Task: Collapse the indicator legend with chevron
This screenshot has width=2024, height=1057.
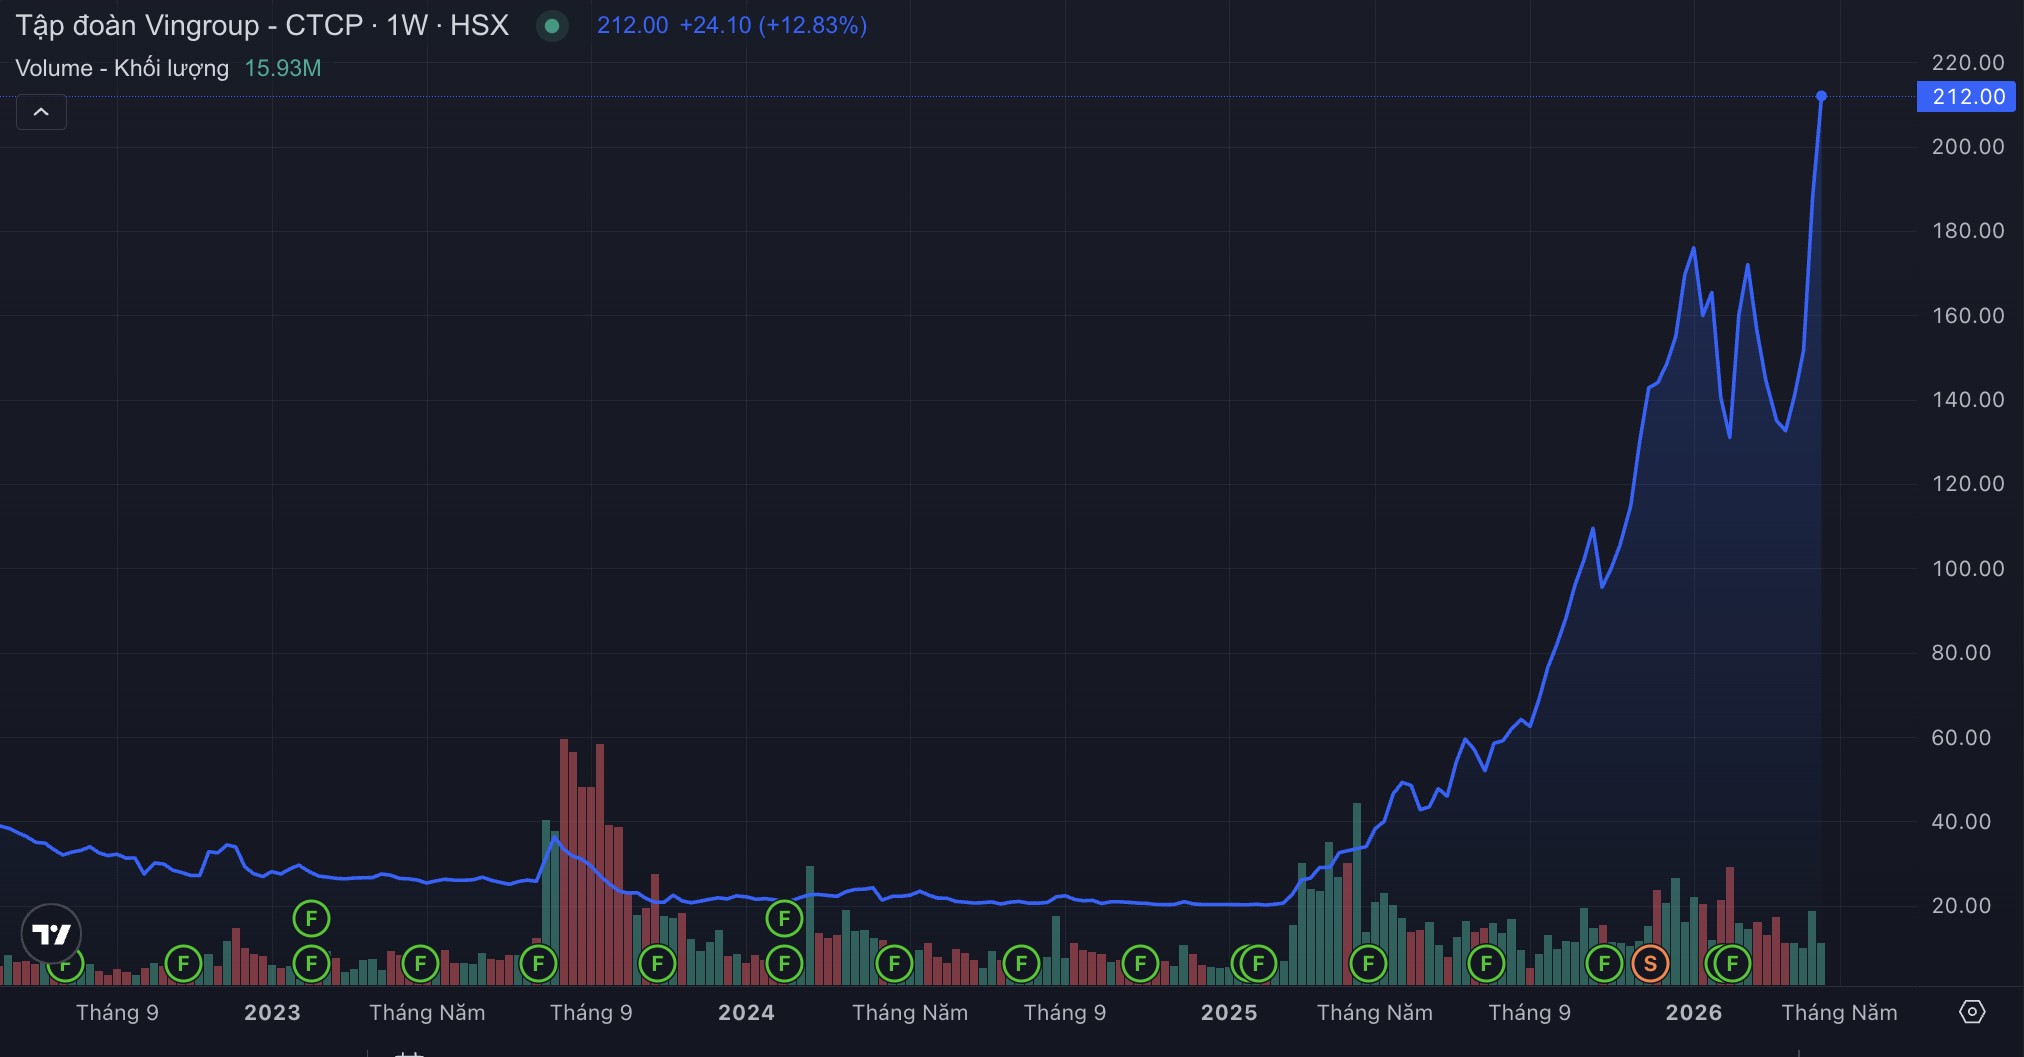Action: tap(41, 112)
